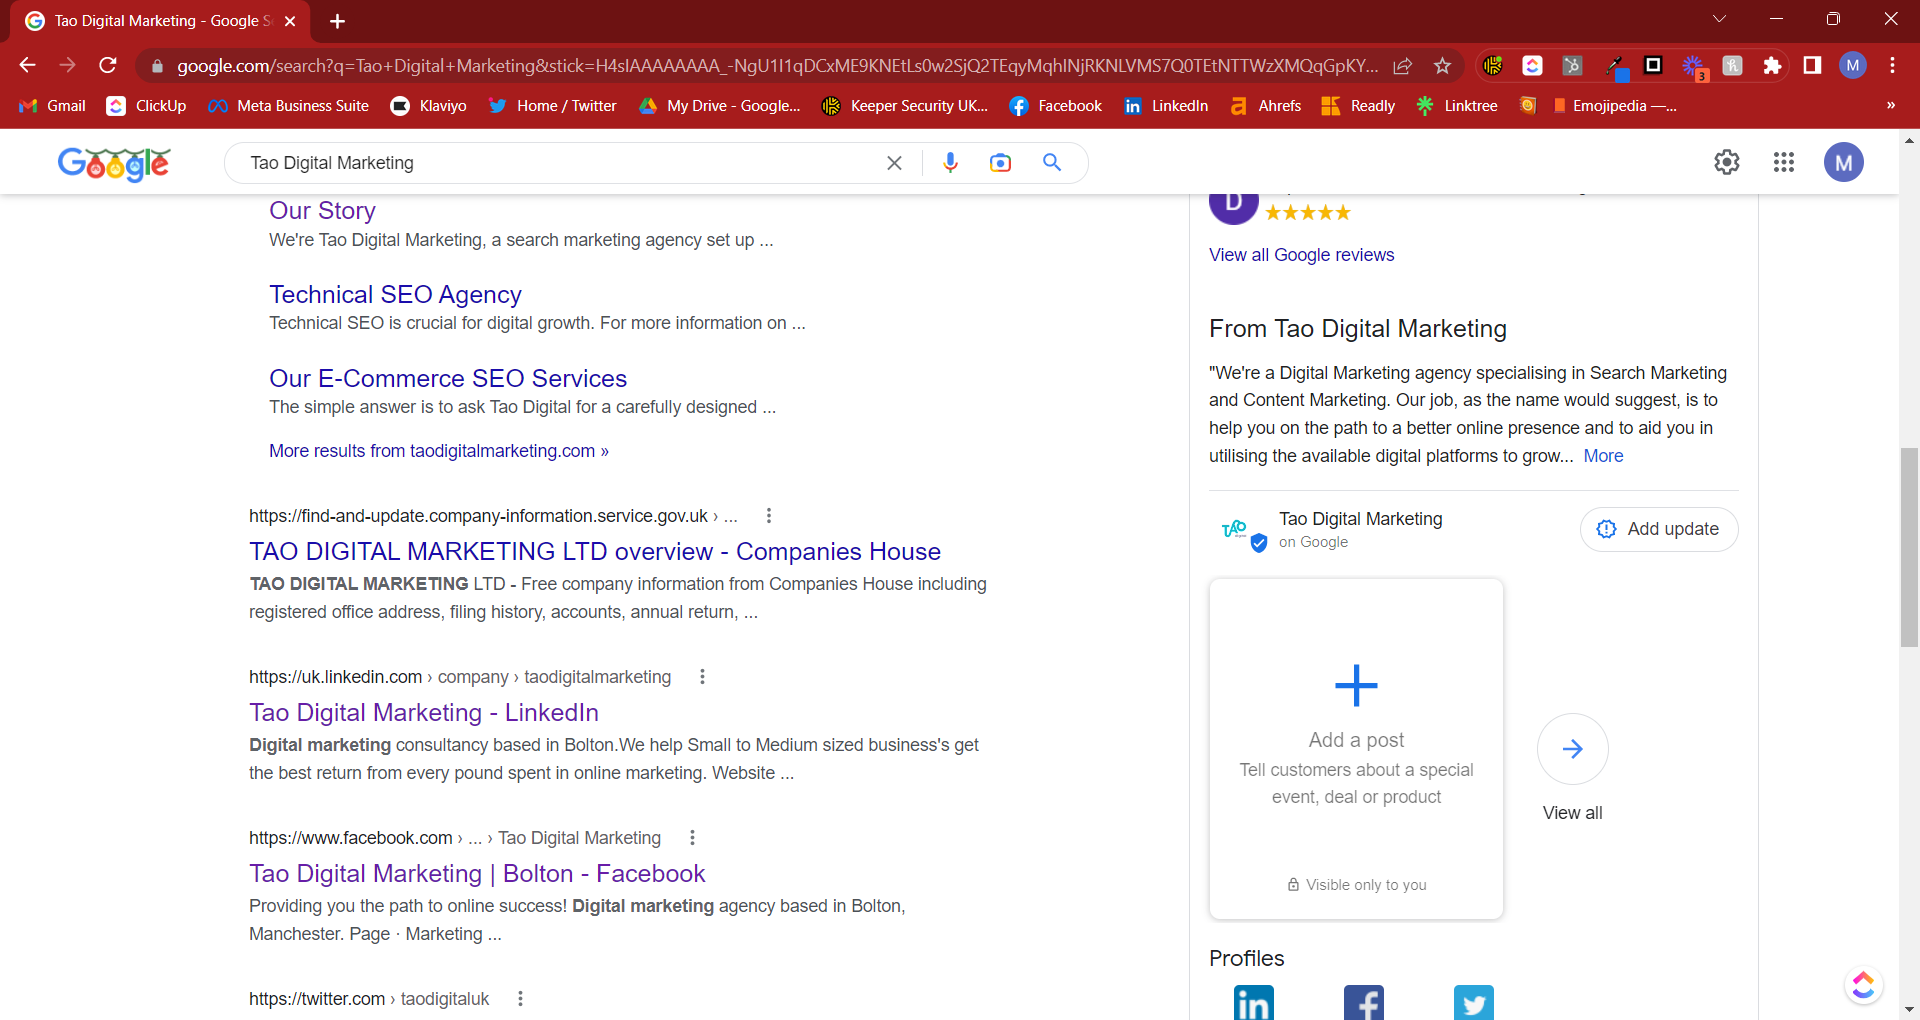Close the Tao Digital Marketing tab
The height and width of the screenshot is (1020, 1920).
(290, 21)
